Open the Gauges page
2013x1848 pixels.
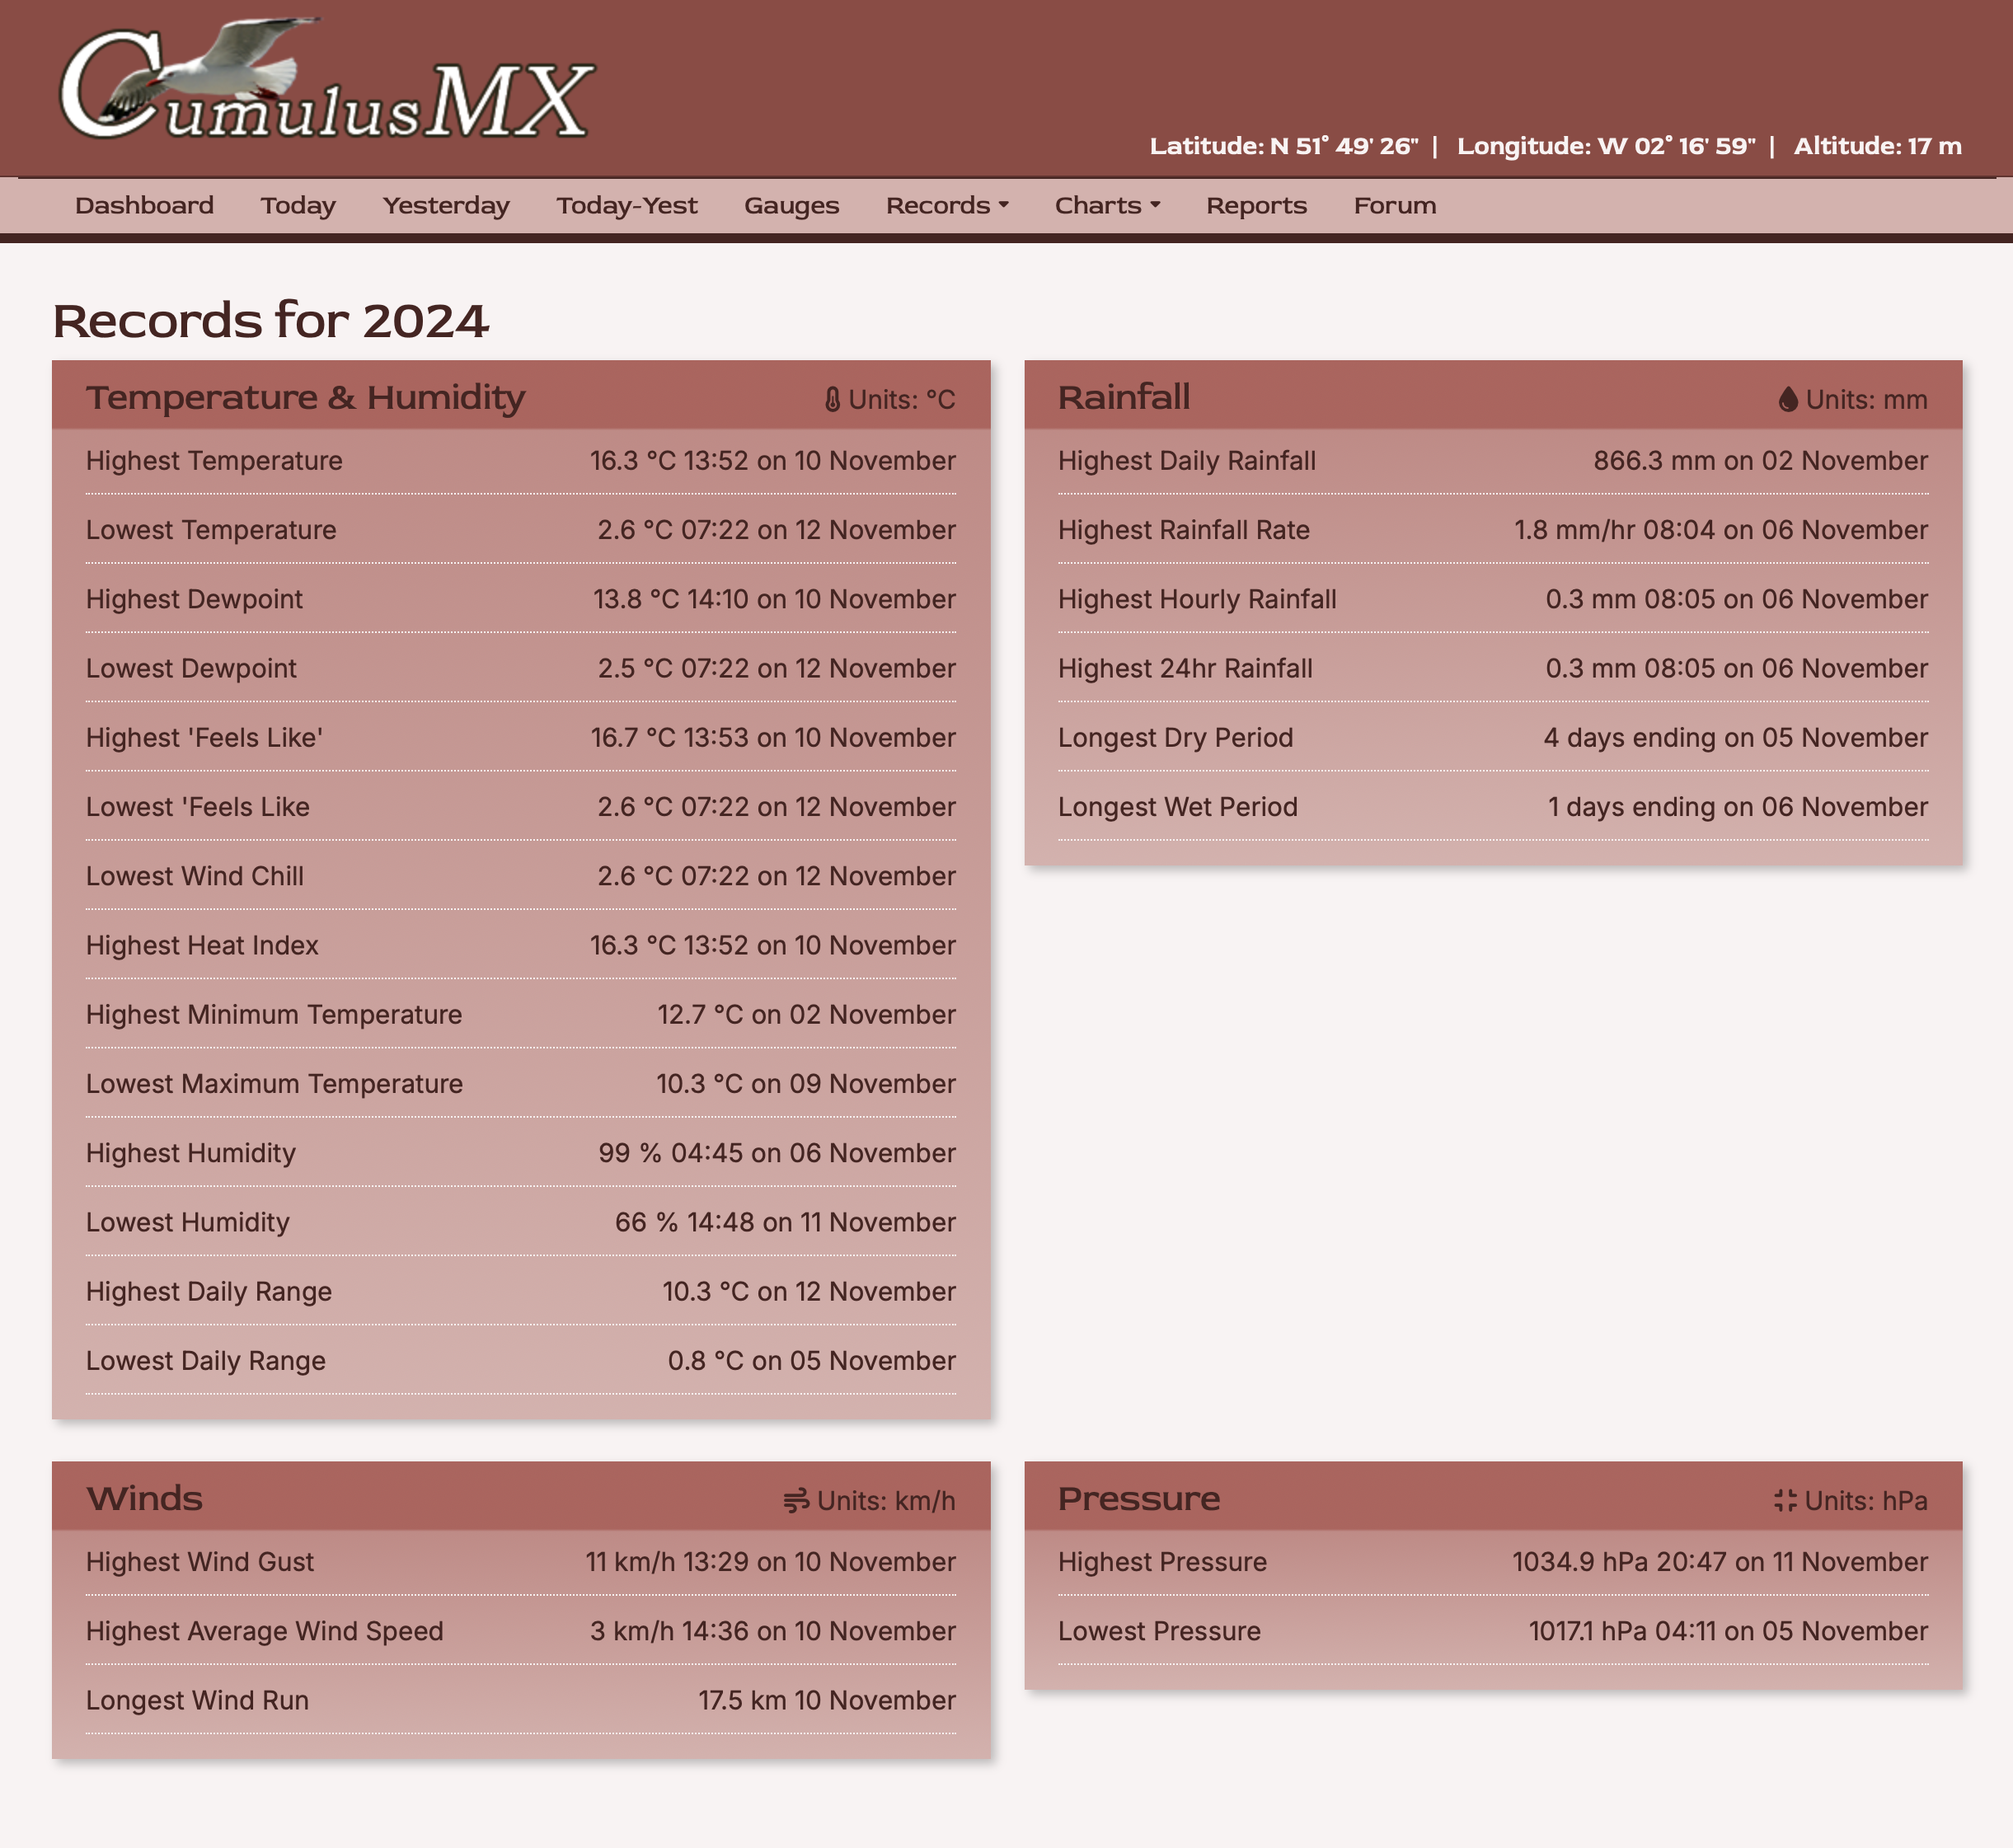pyautogui.click(x=790, y=206)
